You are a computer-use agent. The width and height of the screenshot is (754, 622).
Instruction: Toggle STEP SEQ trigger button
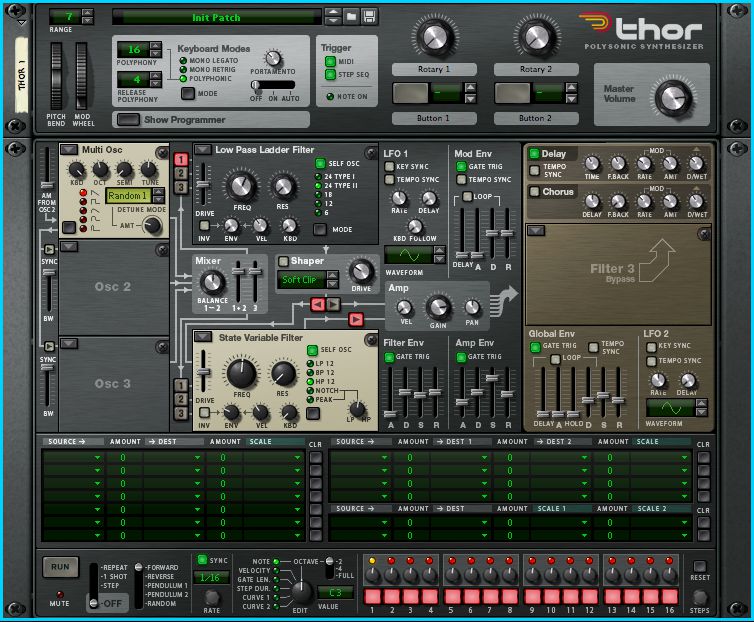[x=330, y=75]
